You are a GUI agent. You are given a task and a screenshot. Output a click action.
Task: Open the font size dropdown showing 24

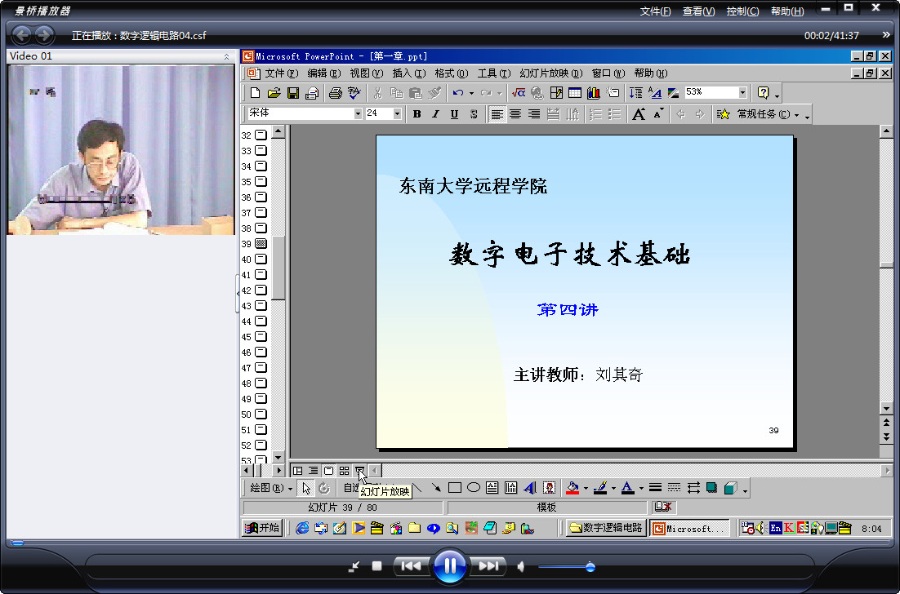coord(397,114)
